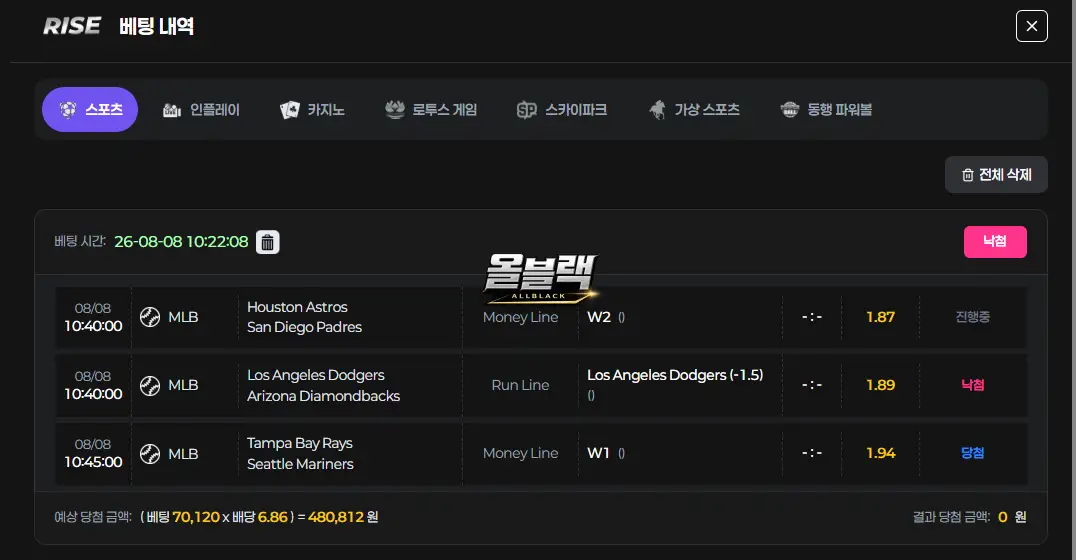This screenshot has width=1076, height=560.
Task: Select the 스포츠 tab
Action: (90, 110)
